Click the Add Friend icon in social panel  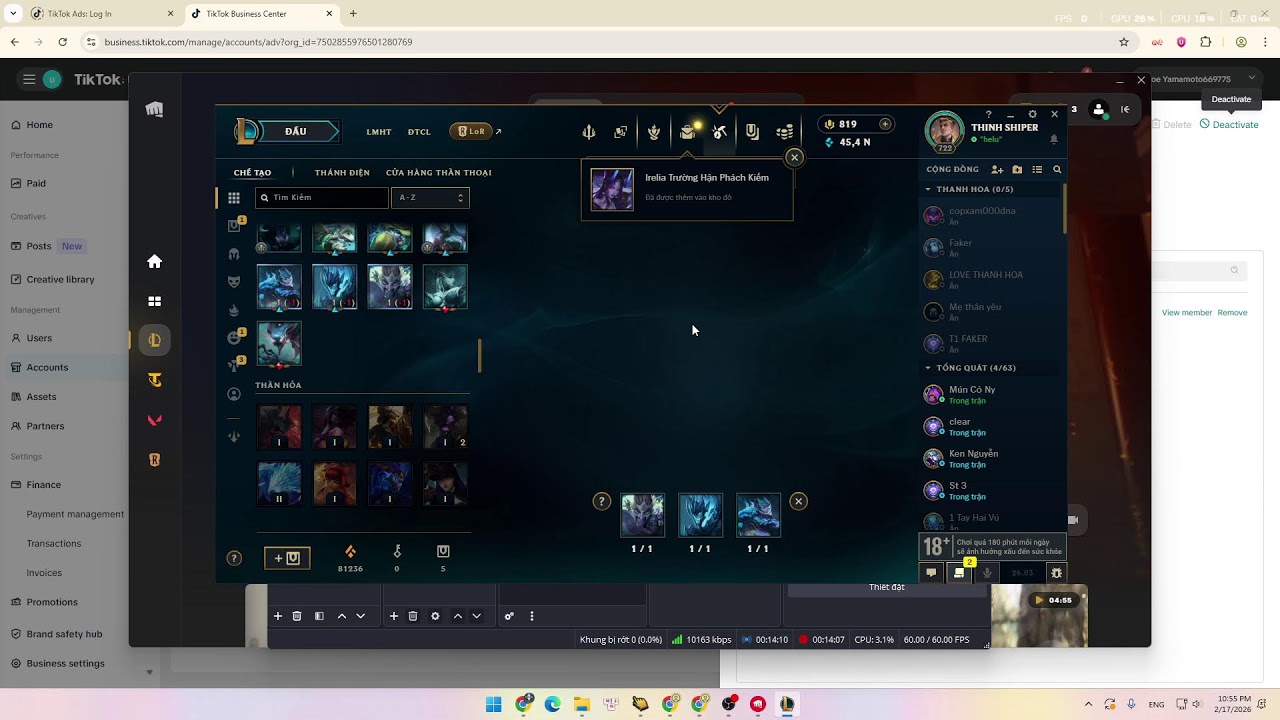tap(997, 170)
